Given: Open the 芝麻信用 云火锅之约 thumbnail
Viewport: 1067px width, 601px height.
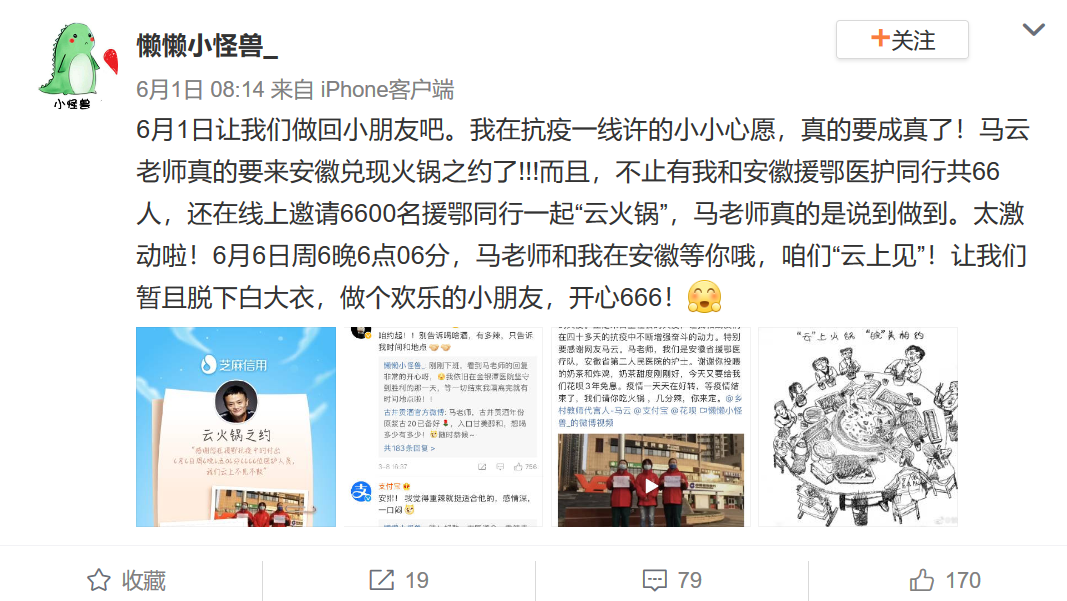Looking at the screenshot, I should click(x=236, y=427).
